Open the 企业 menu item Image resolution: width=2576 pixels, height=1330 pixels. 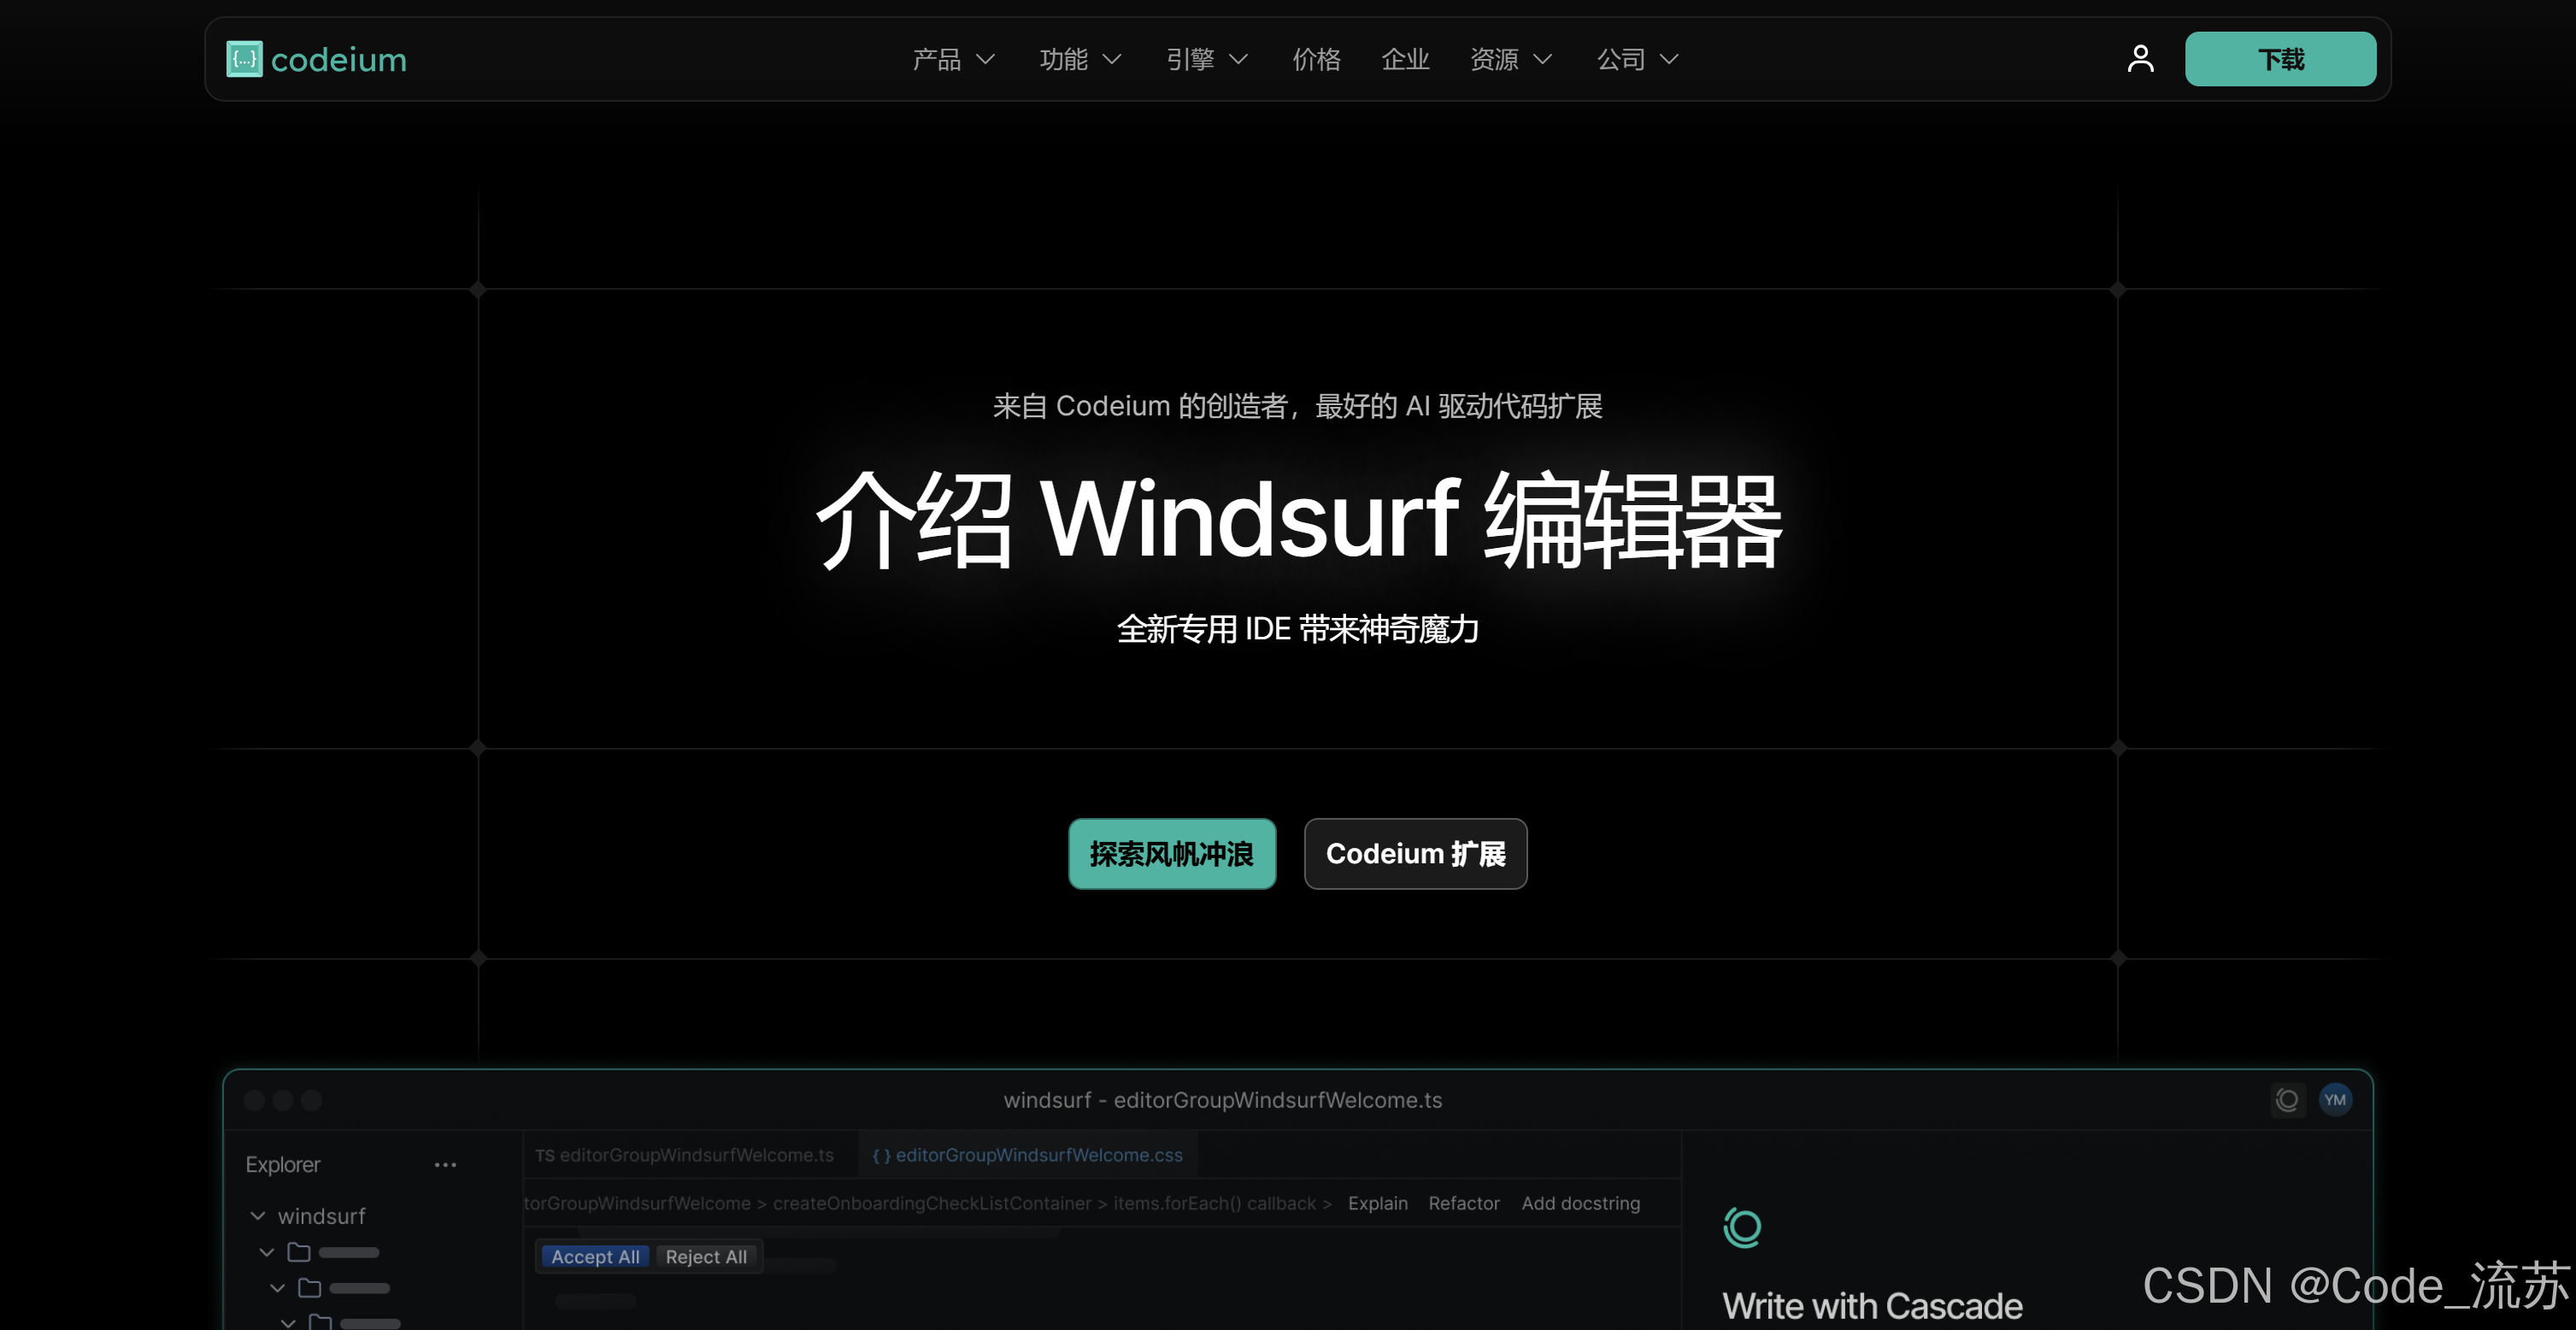(1405, 60)
